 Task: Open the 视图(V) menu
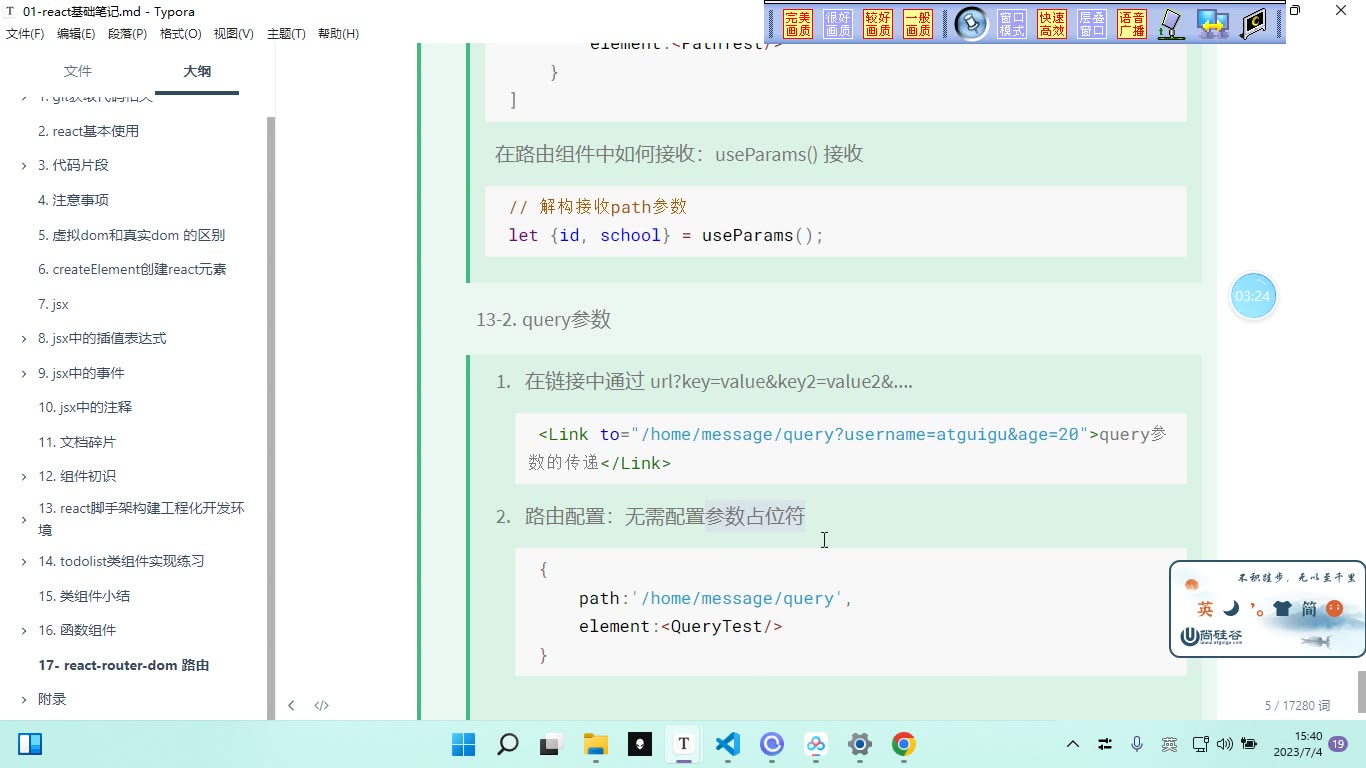(234, 33)
